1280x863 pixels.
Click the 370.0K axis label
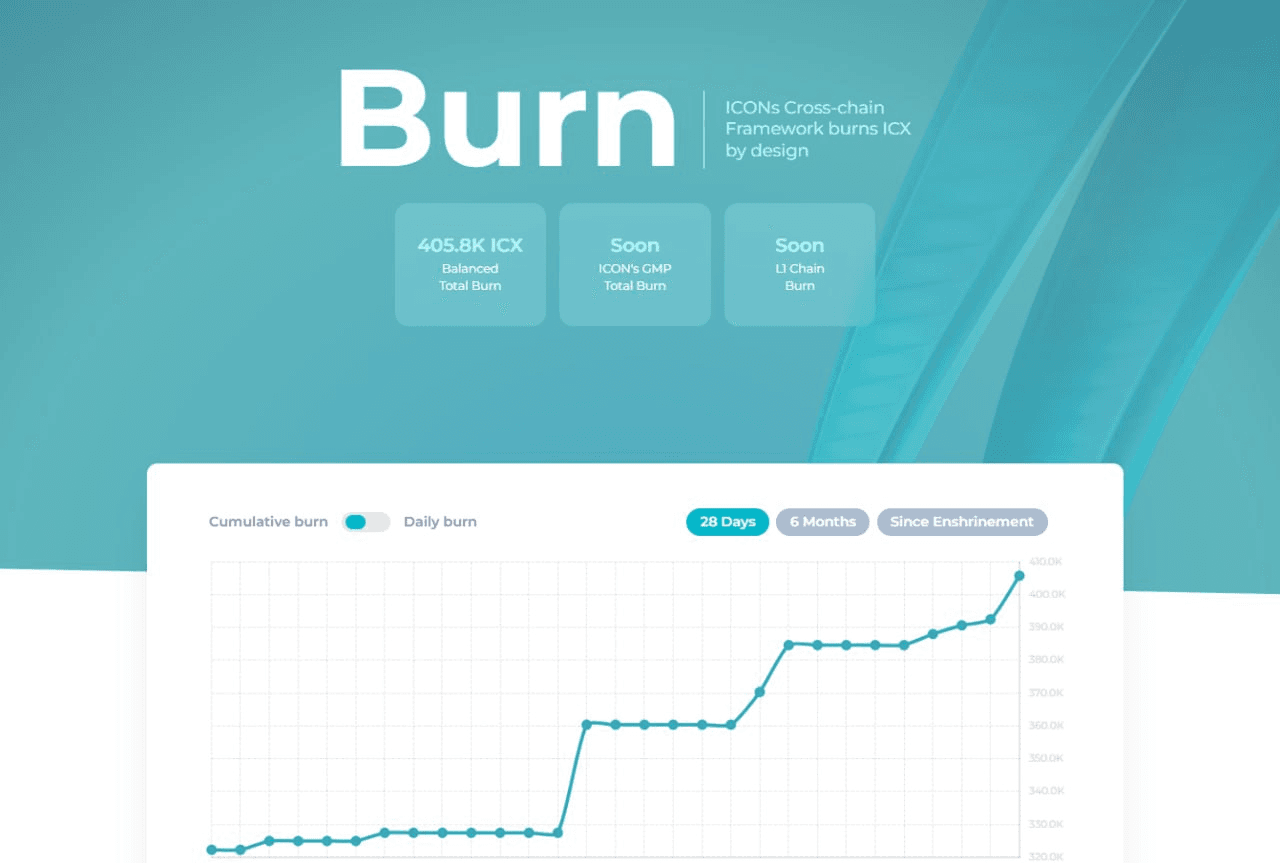coord(1046,693)
